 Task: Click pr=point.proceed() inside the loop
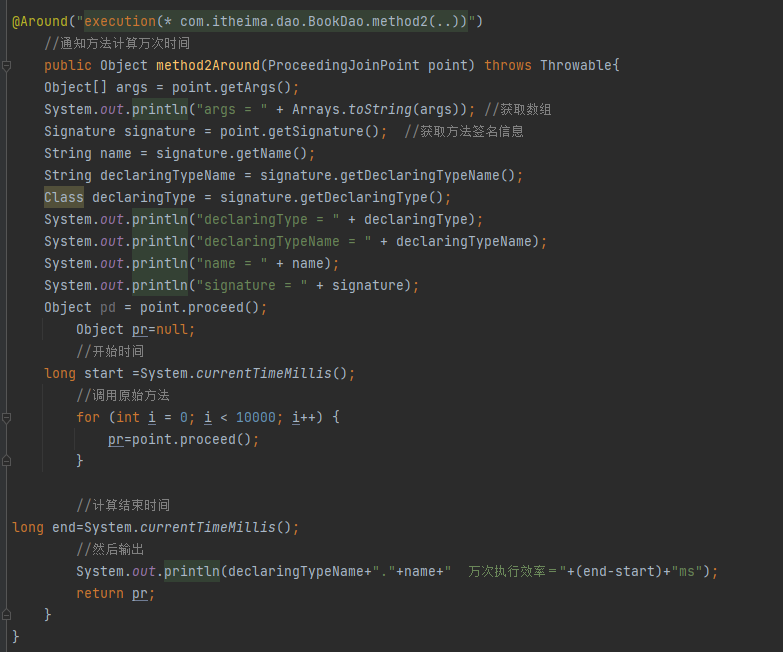click(183, 439)
